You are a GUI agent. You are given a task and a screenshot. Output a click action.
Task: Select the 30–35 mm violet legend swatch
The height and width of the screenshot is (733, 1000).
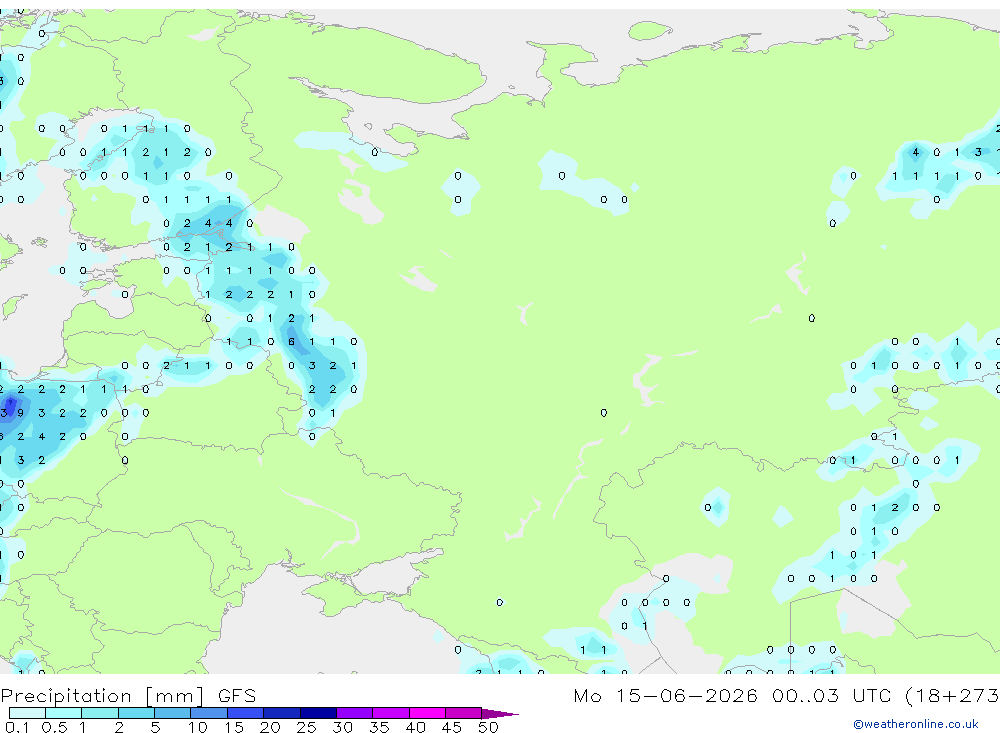click(355, 713)
